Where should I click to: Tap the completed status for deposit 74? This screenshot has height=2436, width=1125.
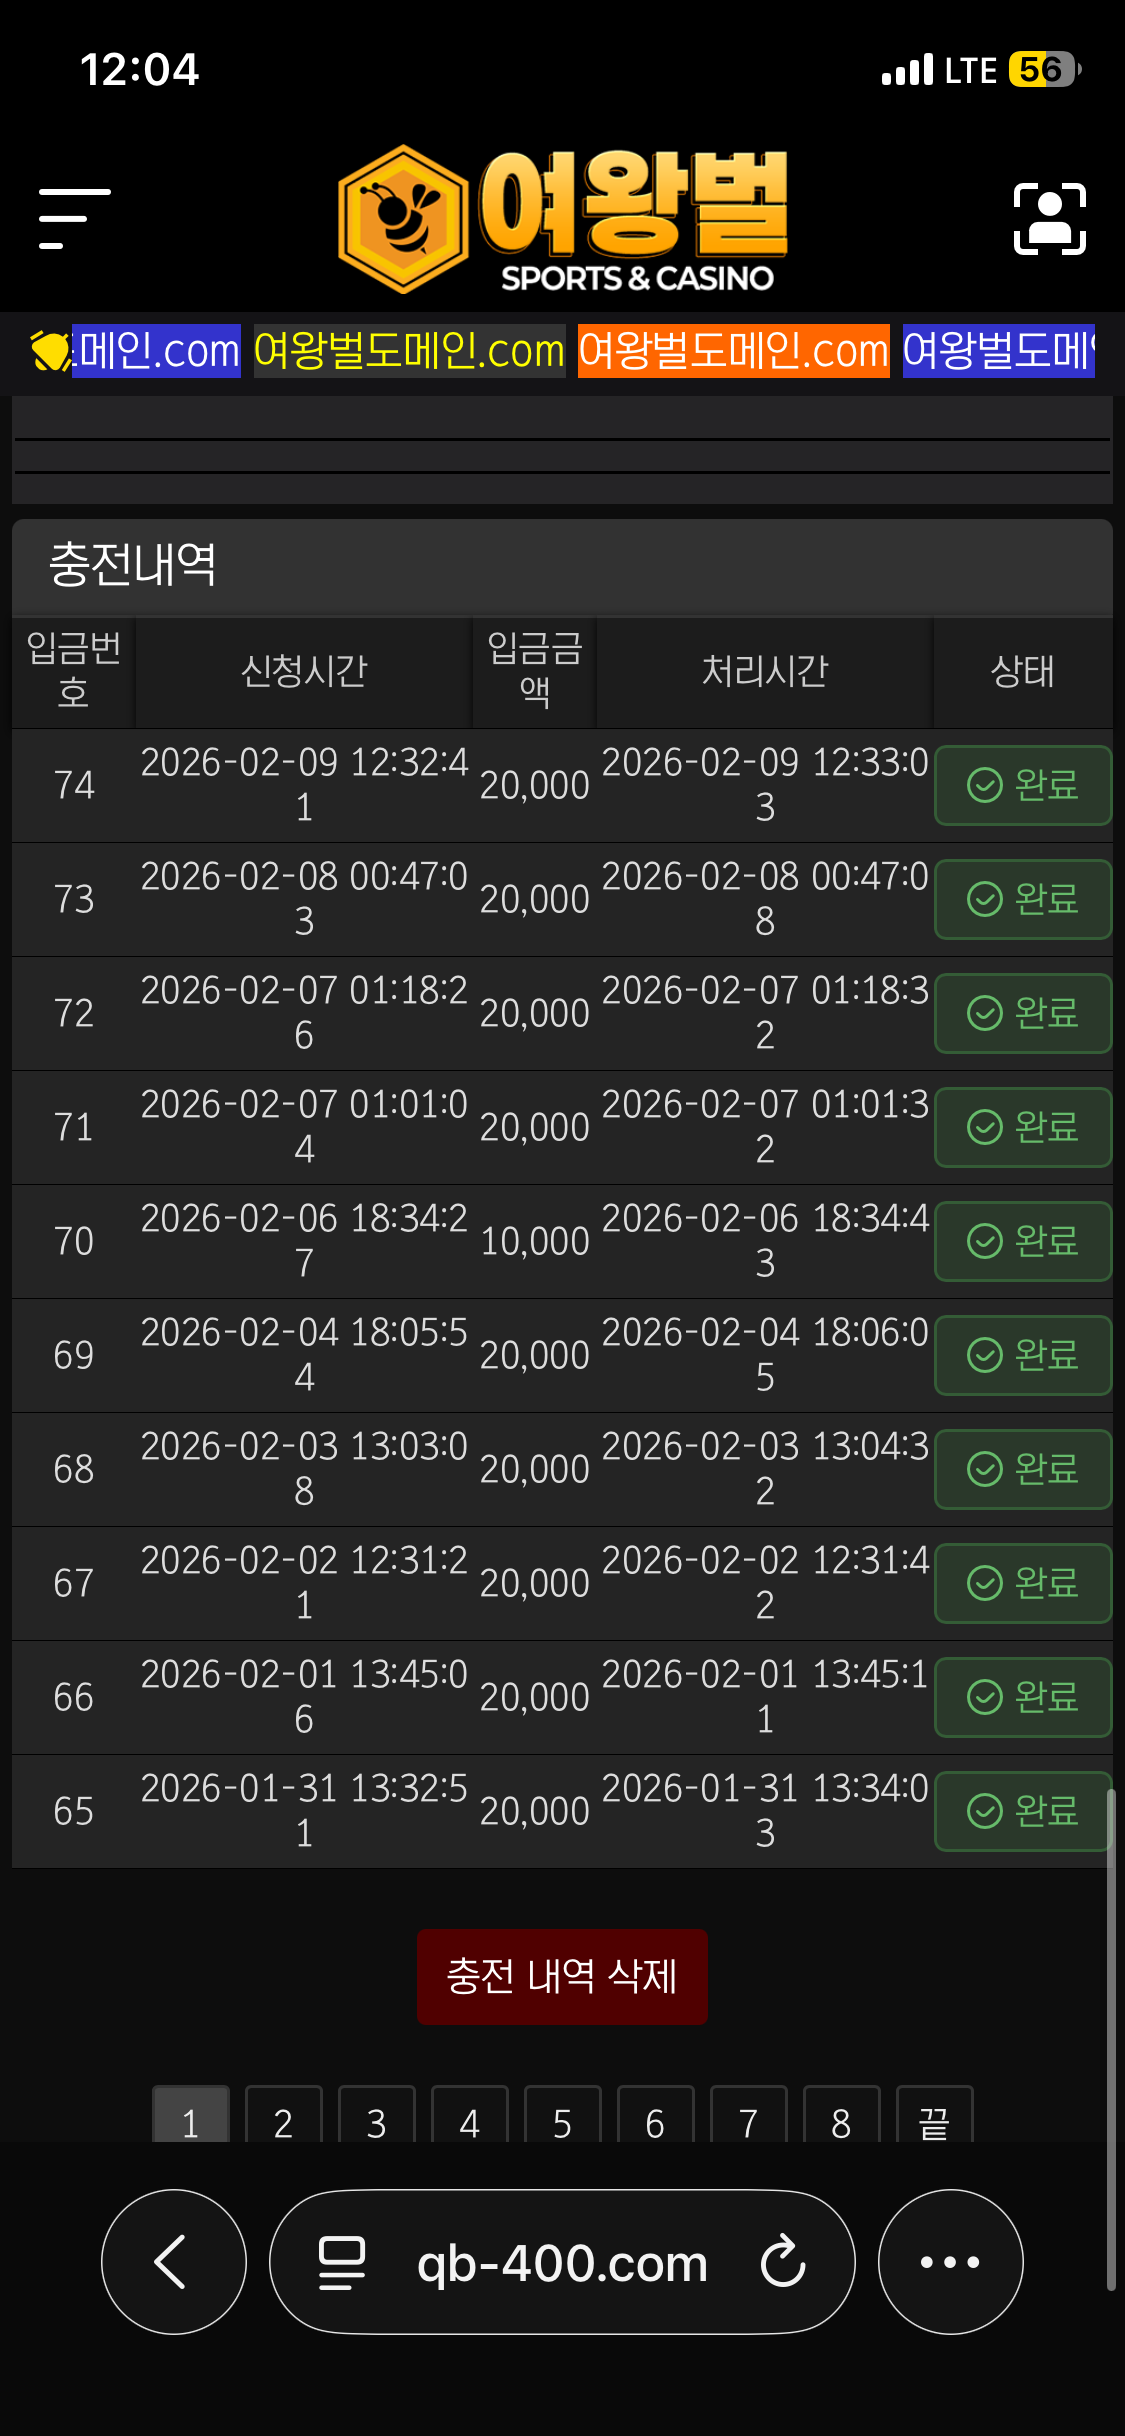click(1022, 785)
